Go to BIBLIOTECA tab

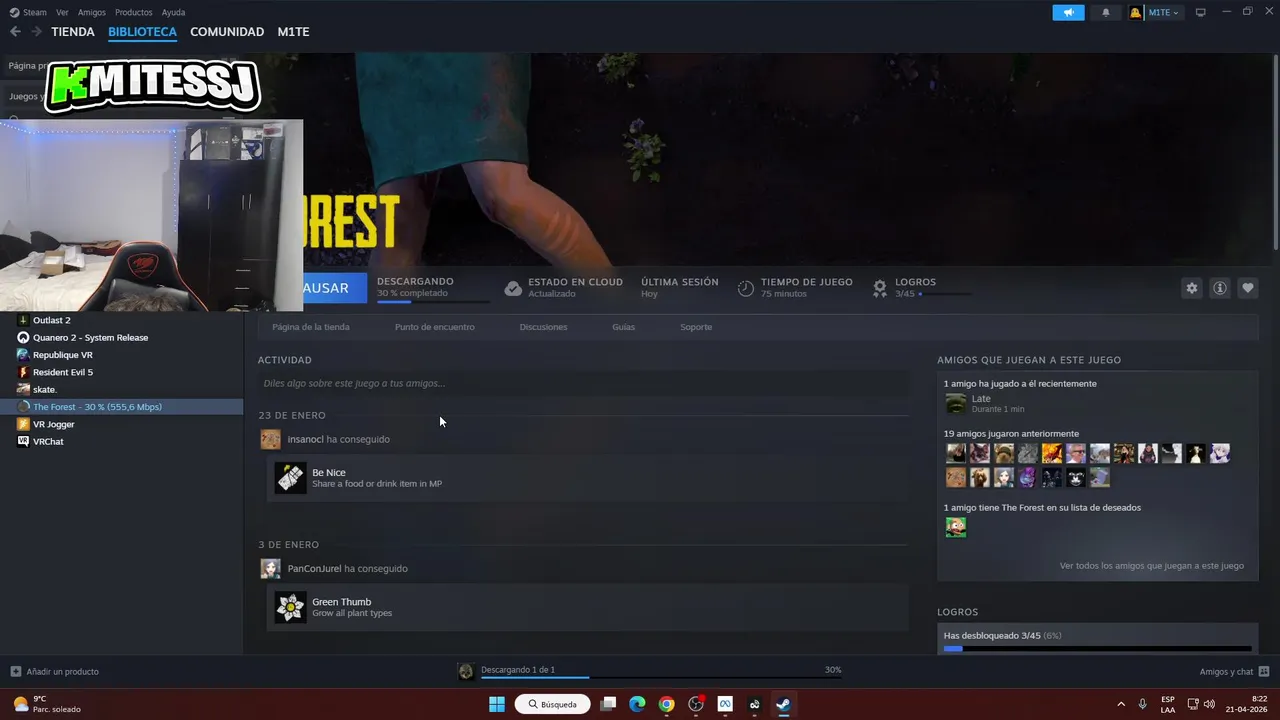[142, 32]
